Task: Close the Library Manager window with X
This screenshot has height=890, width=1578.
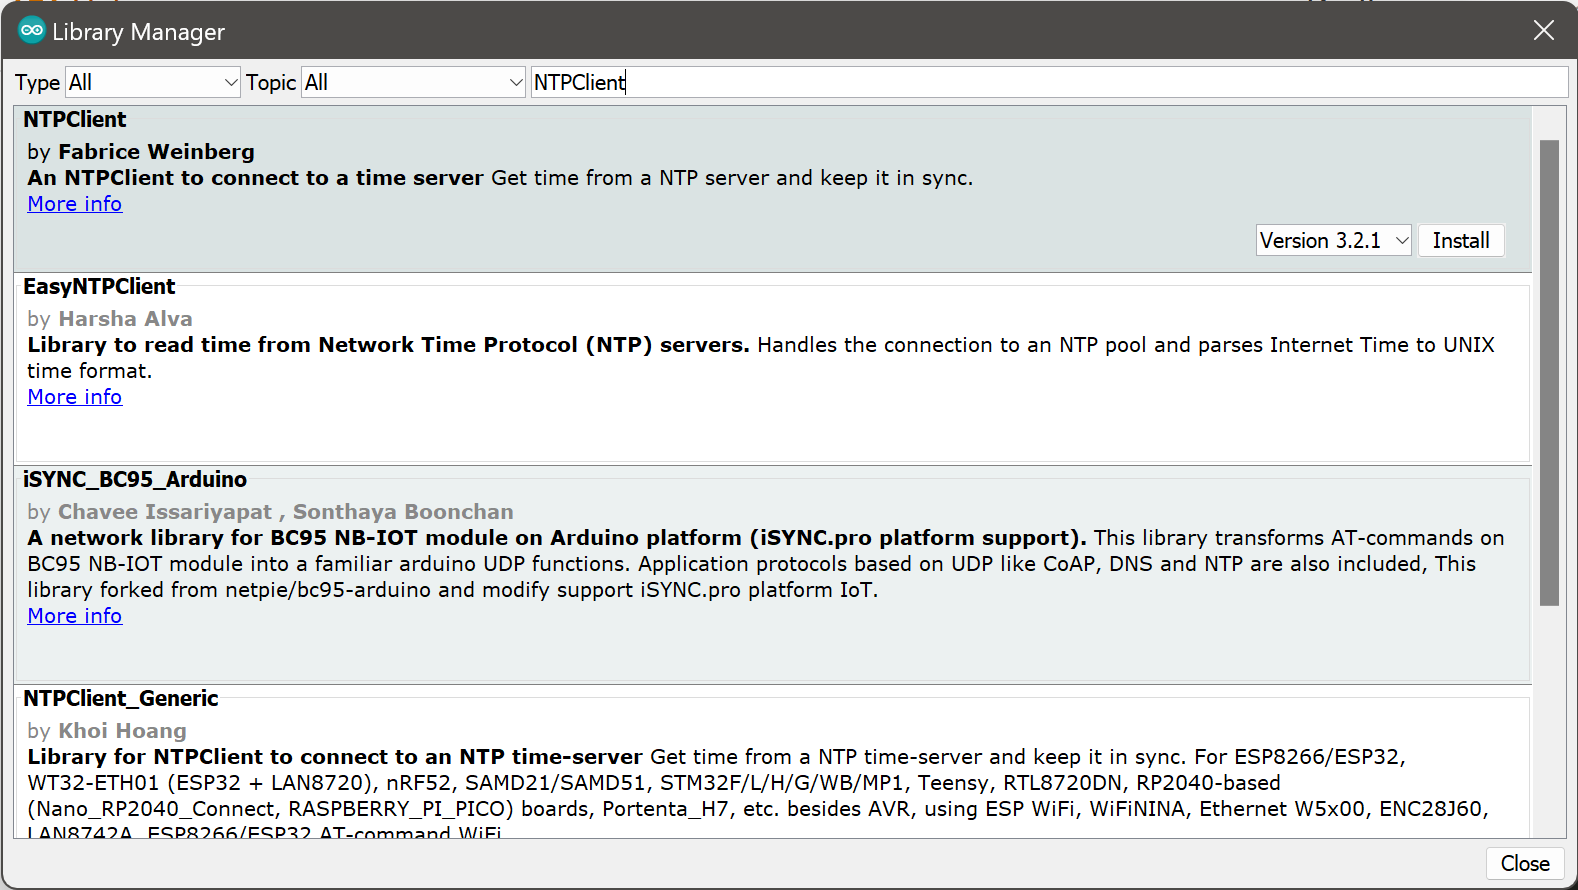Action: pyautogui.click(x=1543, y=31)
